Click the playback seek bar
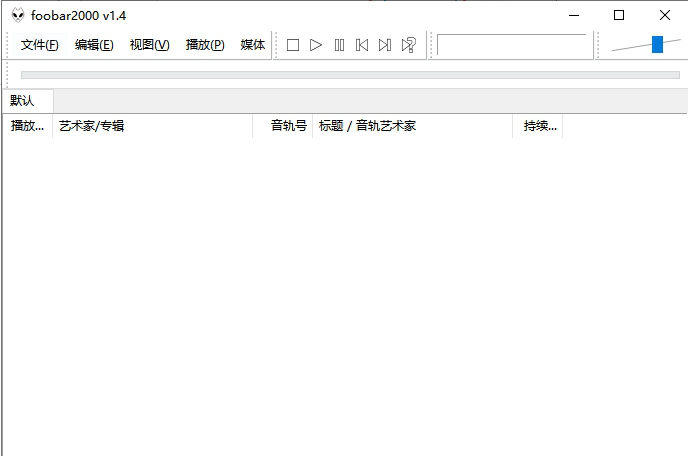This screenshot has width=688, height=474. click(x=350, y=75)
